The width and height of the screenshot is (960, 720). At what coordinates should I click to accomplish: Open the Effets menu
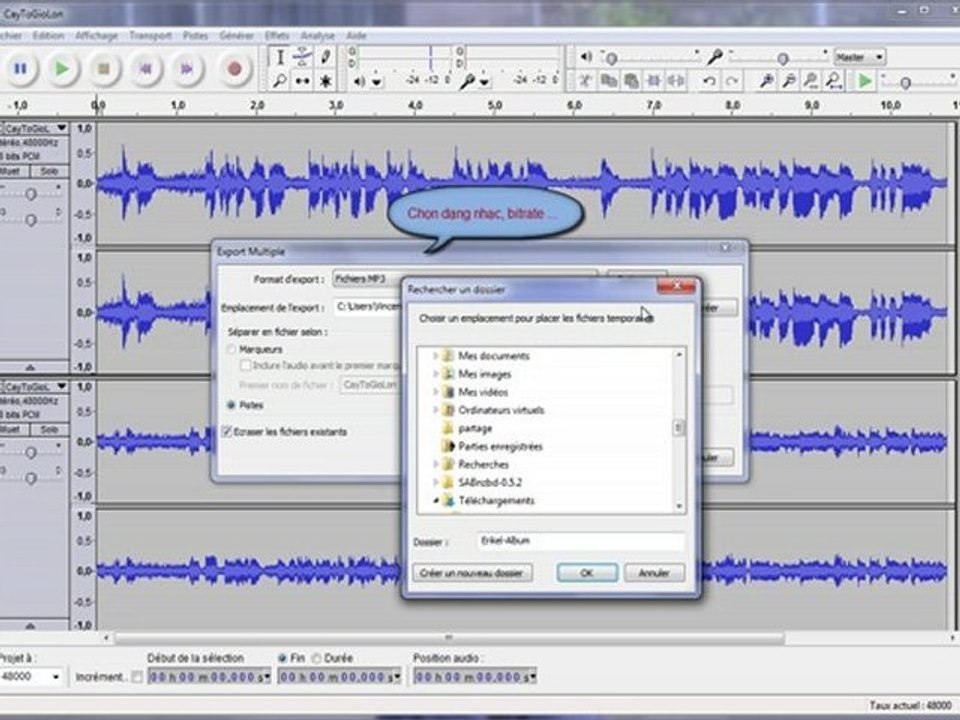coord(277,36)
